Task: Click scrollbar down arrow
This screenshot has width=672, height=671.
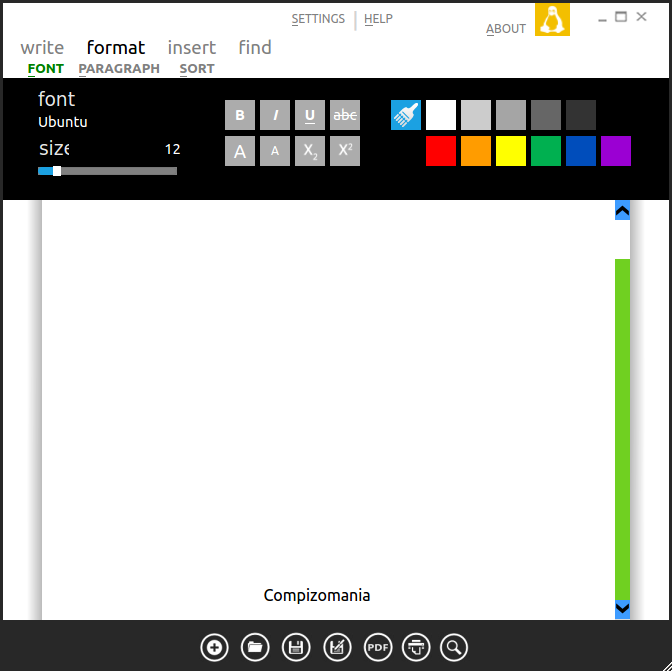Action: tap(622, 609)
